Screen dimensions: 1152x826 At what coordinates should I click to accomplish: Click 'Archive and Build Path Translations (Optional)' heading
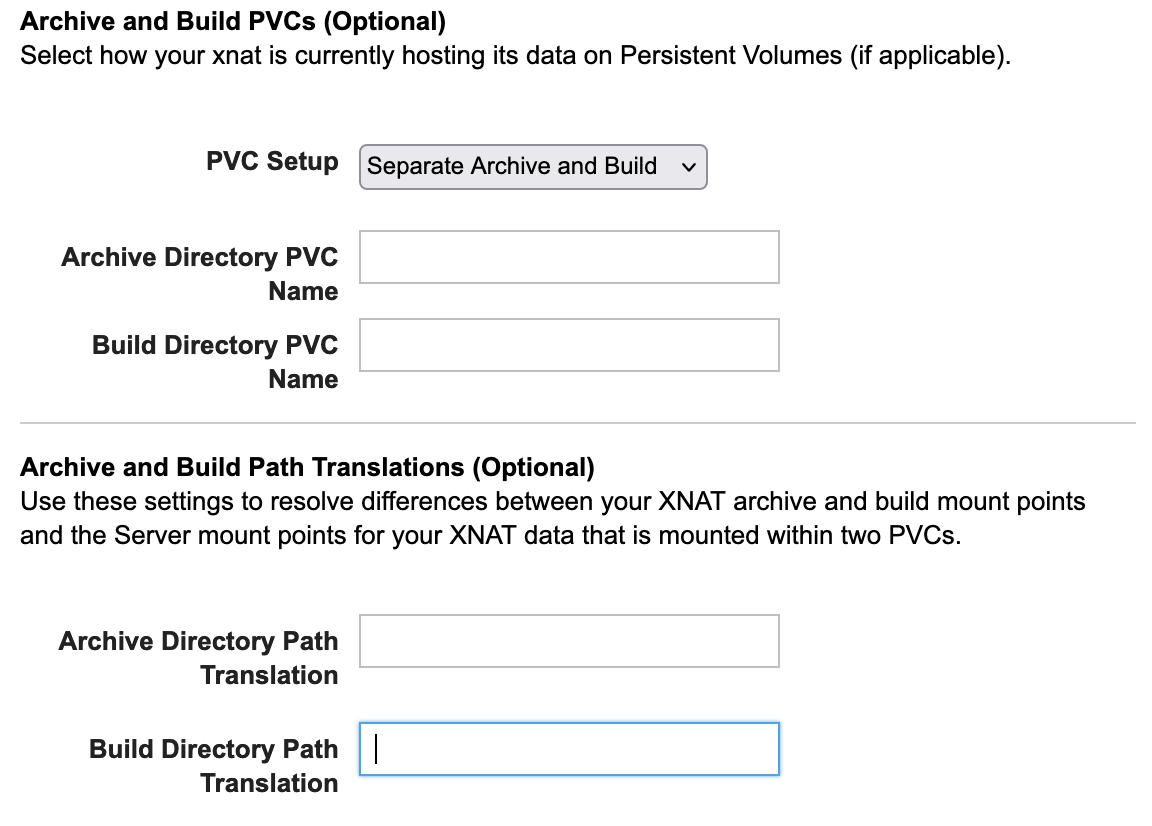pyautogui.click(x=307, y=467)
